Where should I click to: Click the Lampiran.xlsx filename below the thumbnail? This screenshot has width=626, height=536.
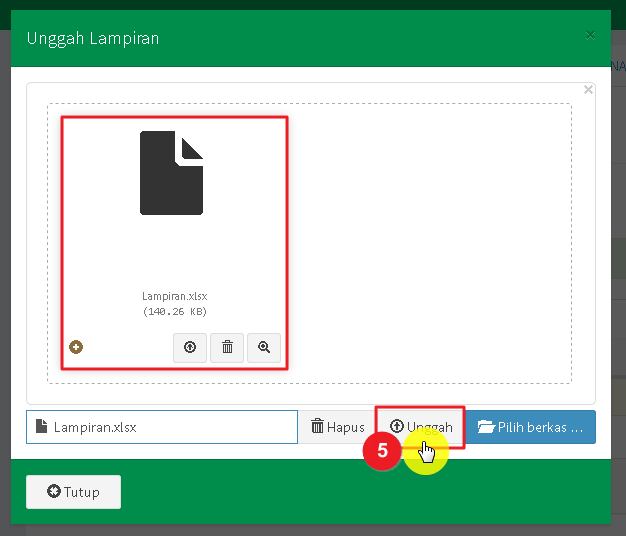pos(174,297)
